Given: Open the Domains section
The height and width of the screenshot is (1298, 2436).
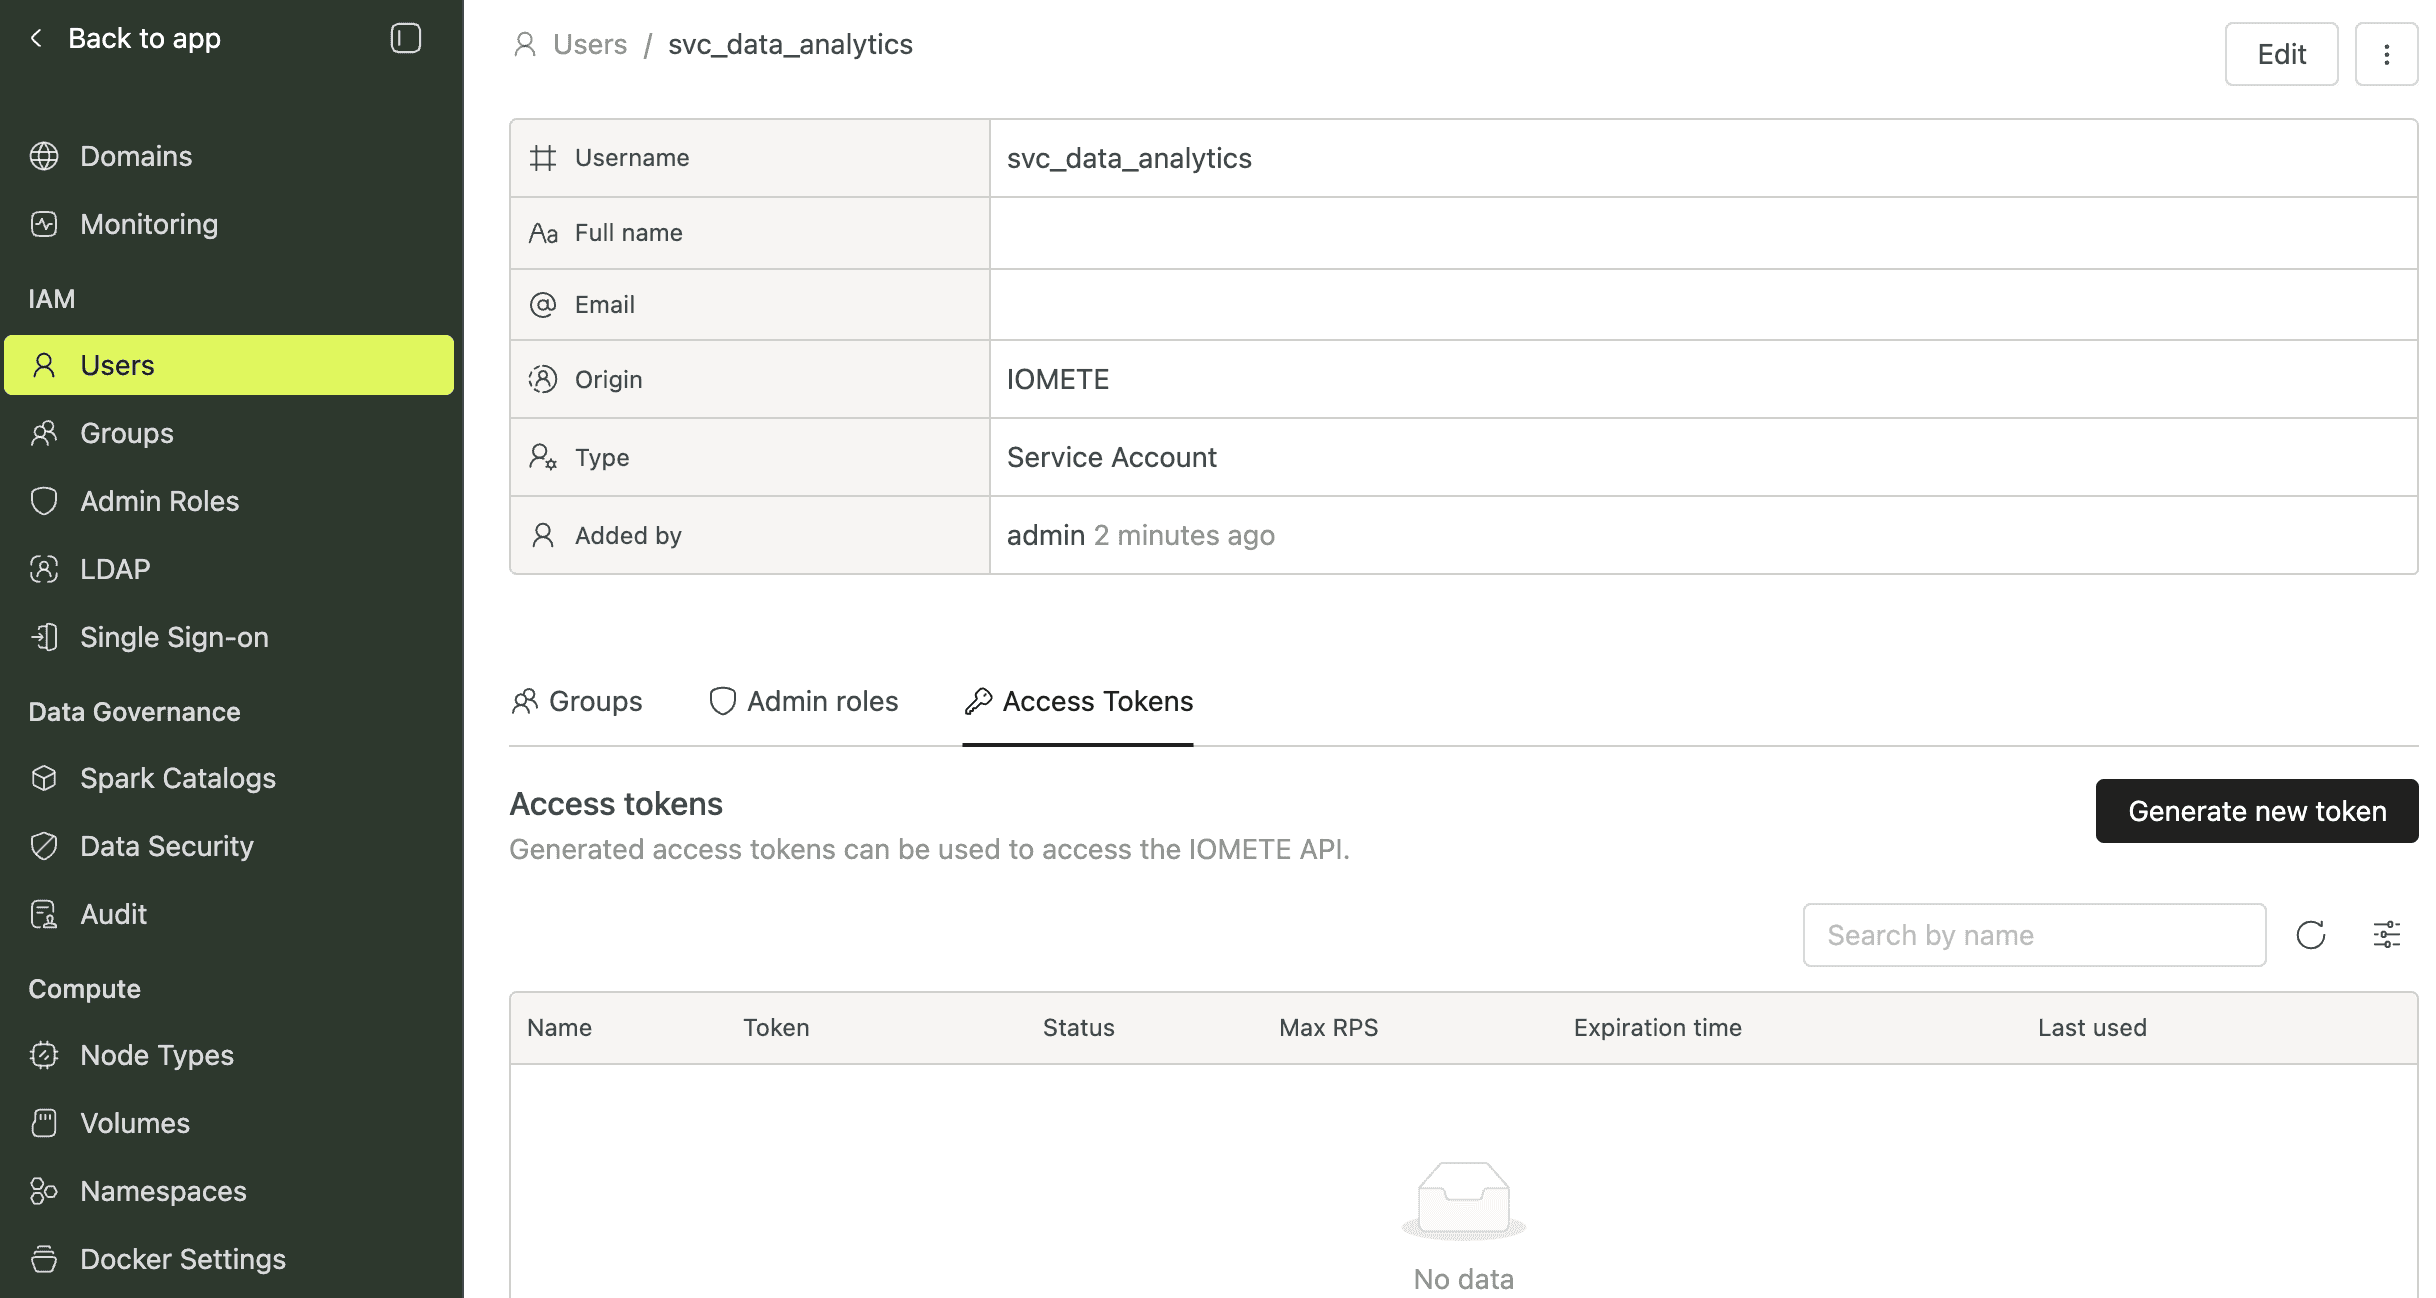Looking at the screenshot, I should click(135, 156).
